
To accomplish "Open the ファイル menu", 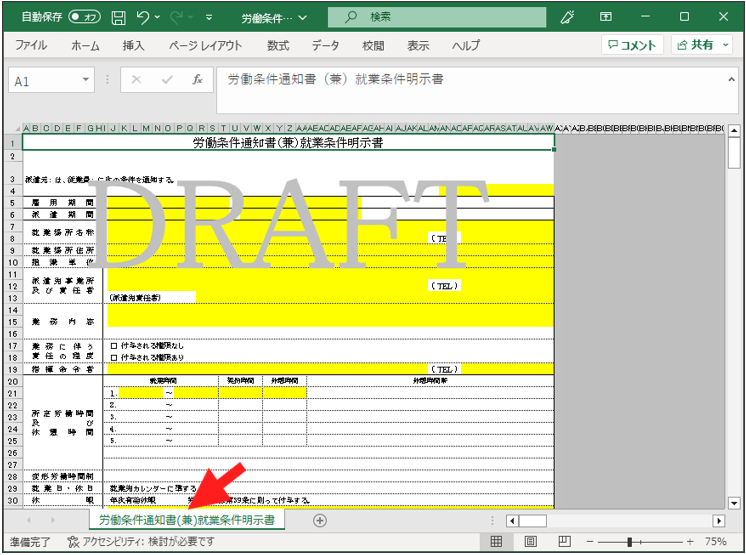I will coord(31,45).
